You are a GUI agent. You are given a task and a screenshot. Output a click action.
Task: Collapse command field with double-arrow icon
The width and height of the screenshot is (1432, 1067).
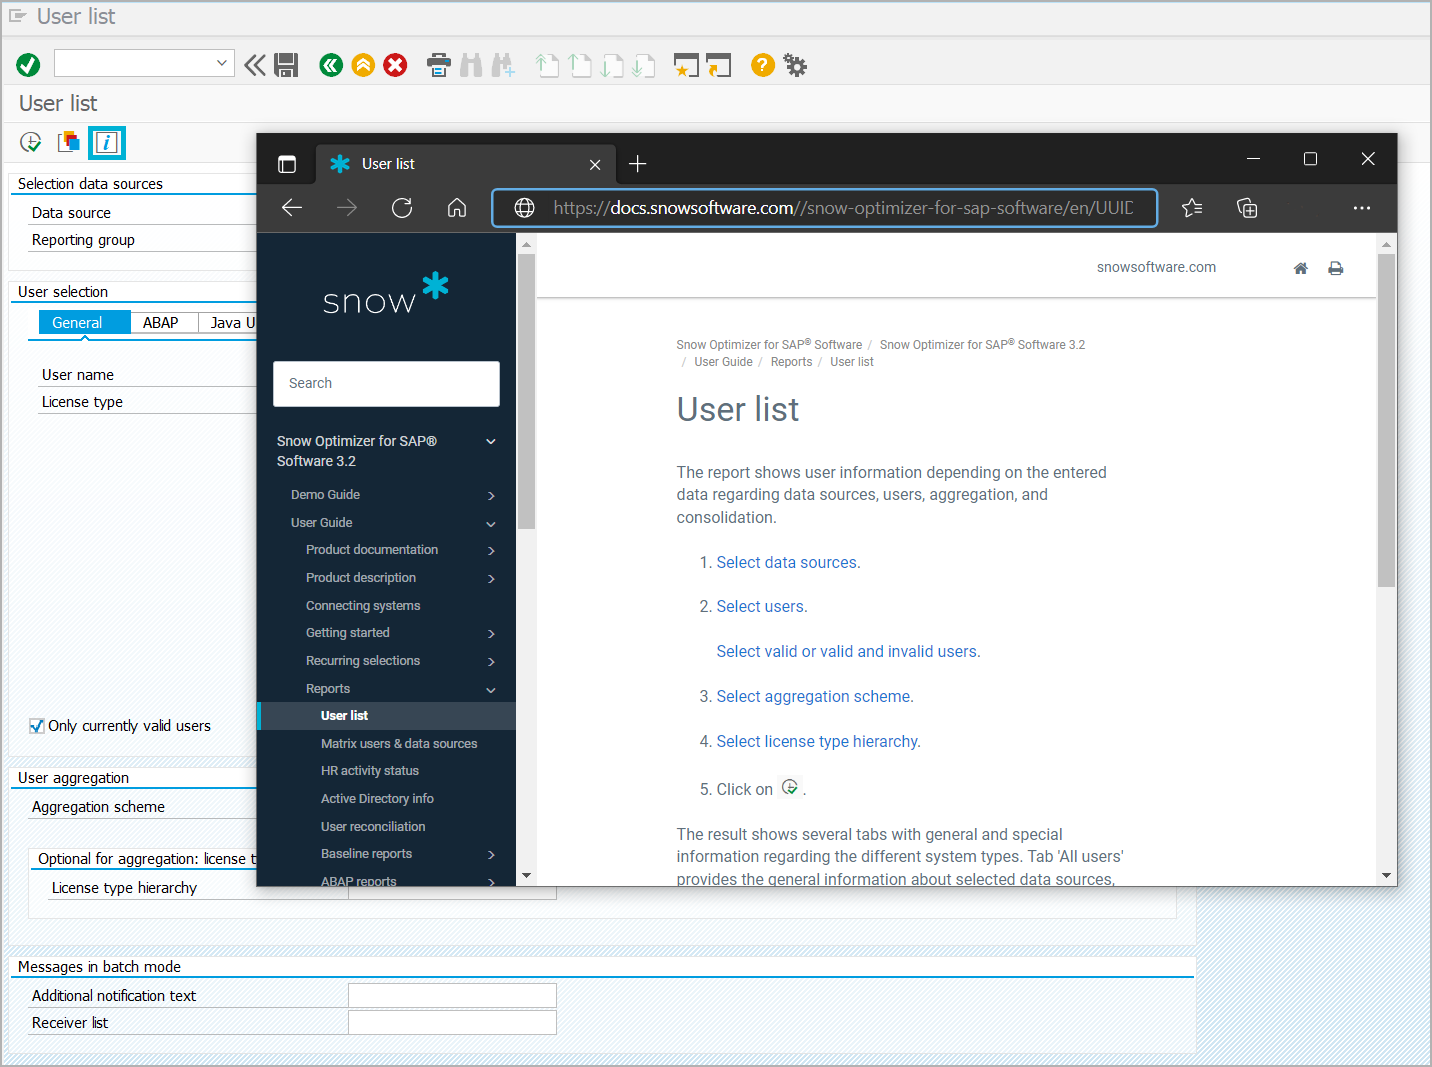point(255,65)
